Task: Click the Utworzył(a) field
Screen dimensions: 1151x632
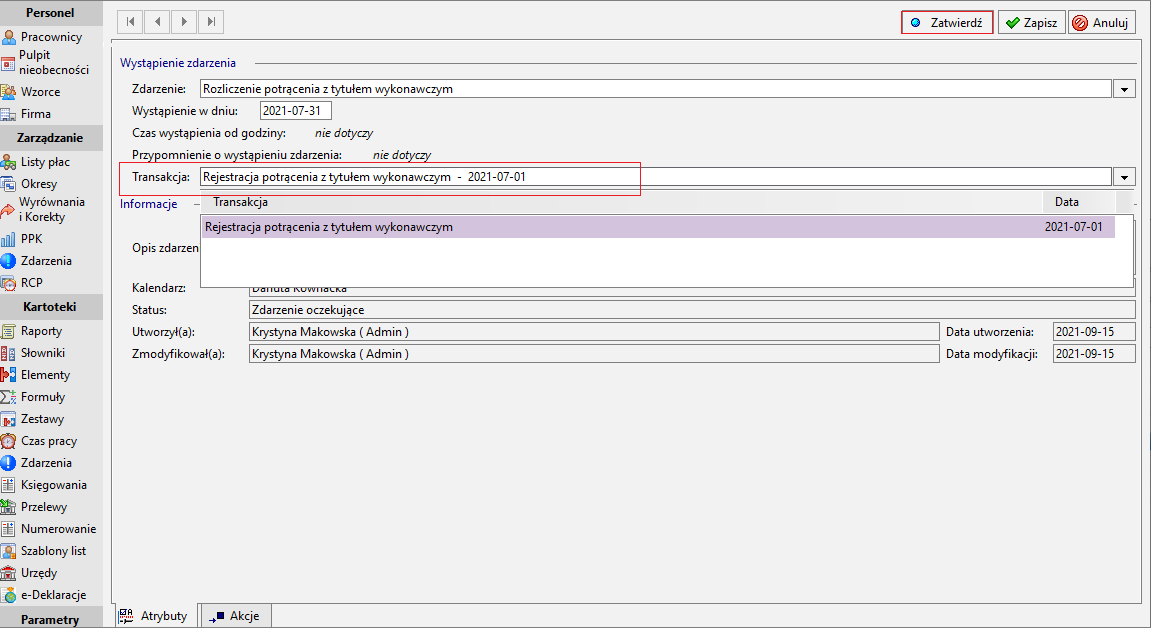Action: tap(594, 332)
